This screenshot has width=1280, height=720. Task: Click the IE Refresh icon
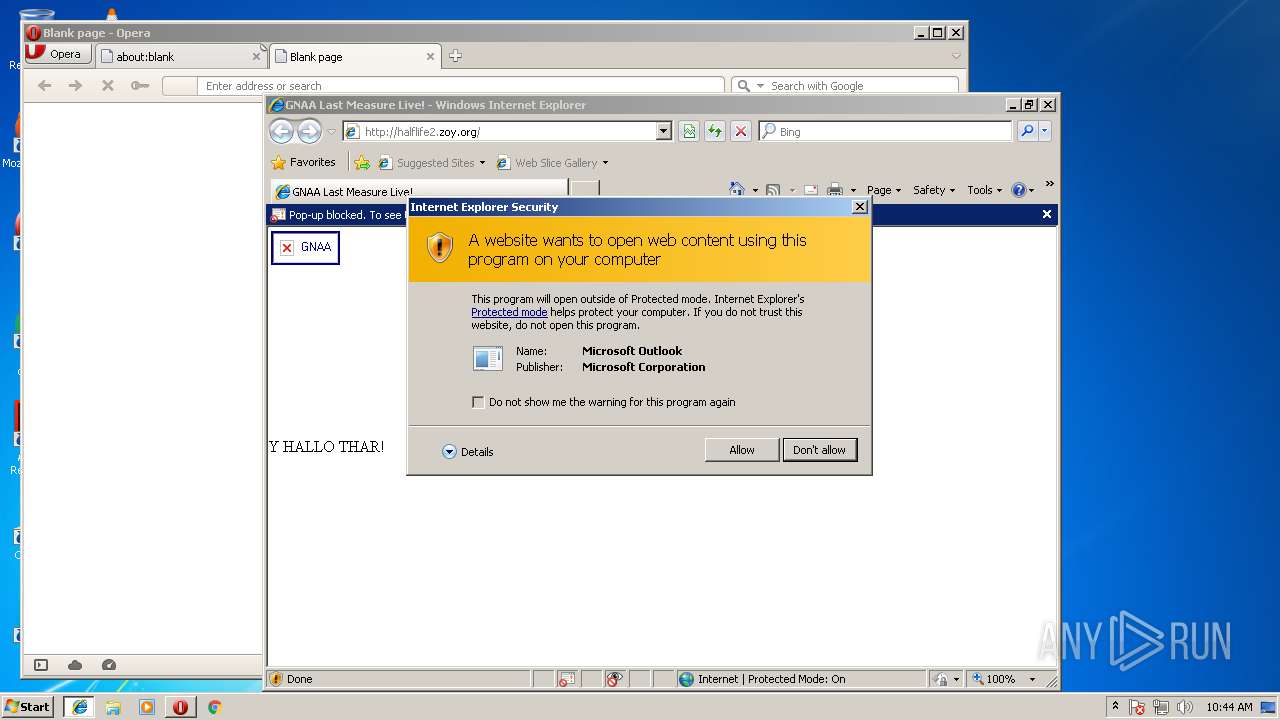click(x=714, y=131)
